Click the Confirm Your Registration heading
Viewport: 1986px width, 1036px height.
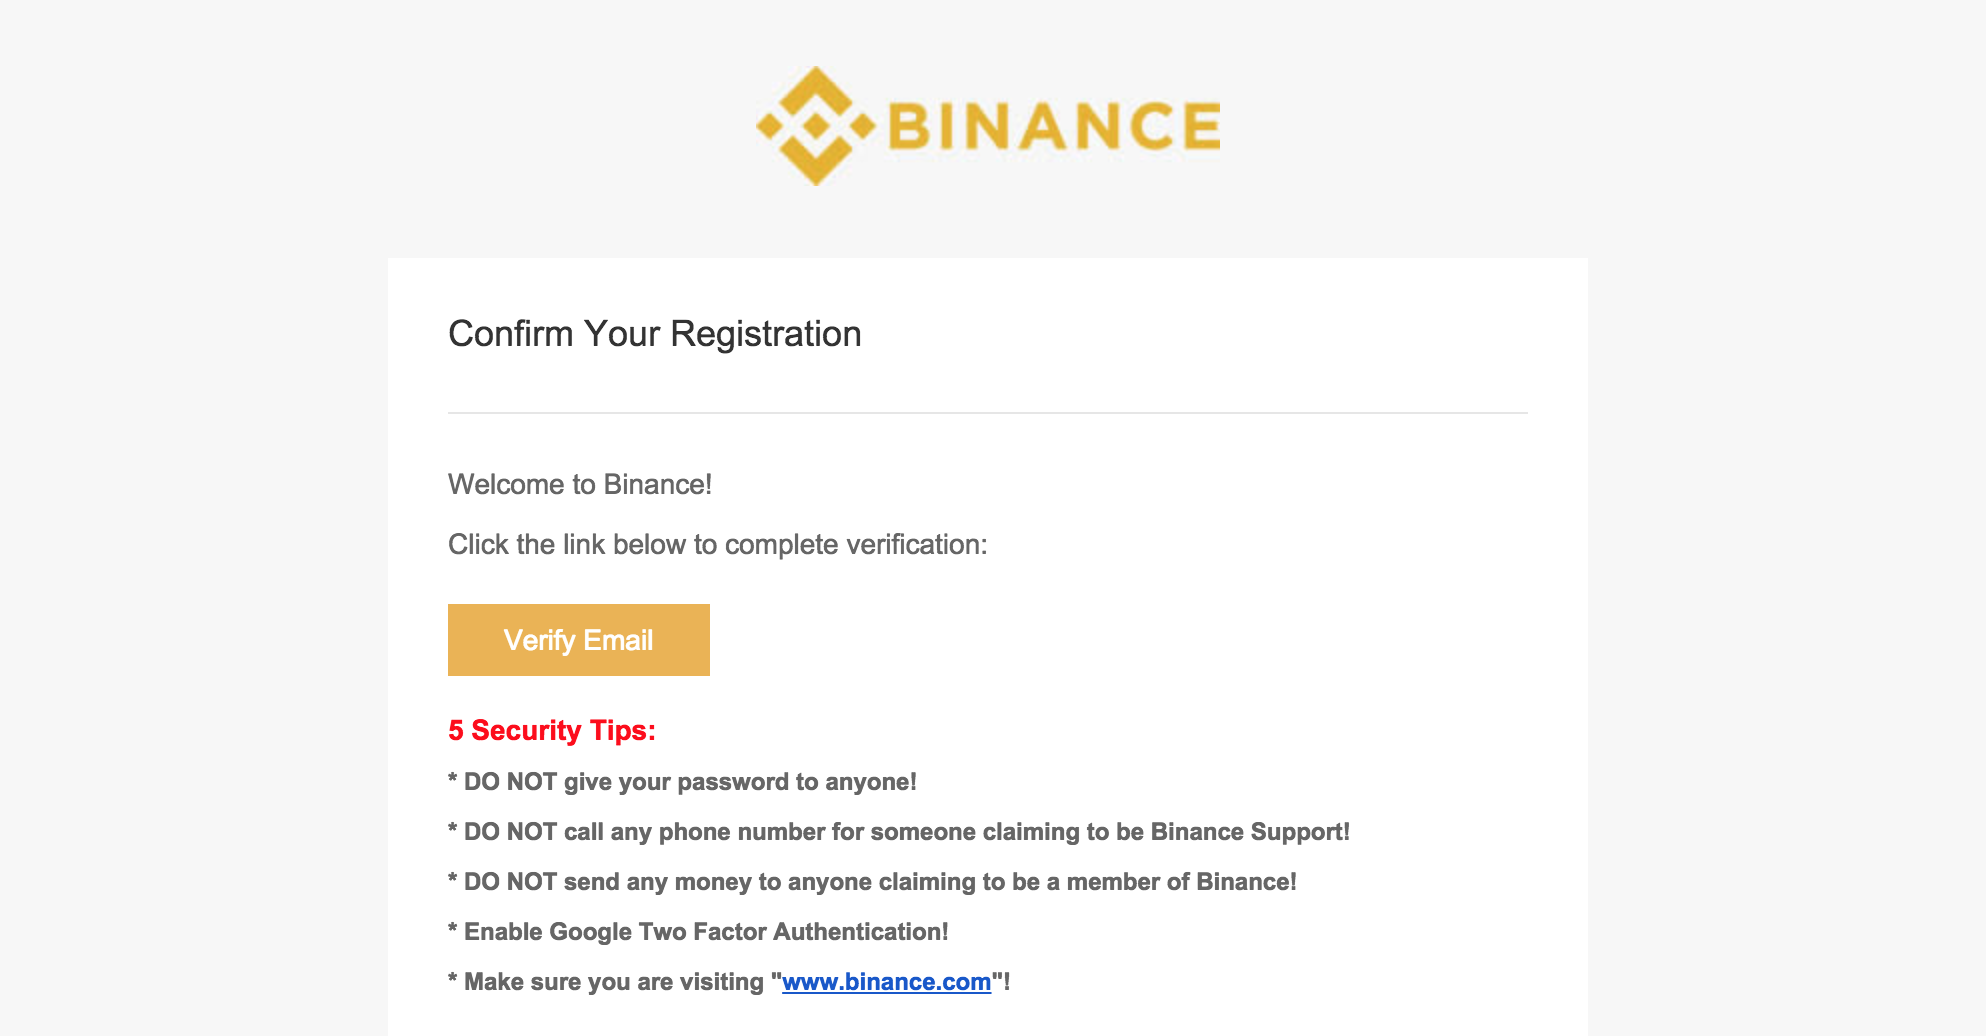click(x=655, y=334)
